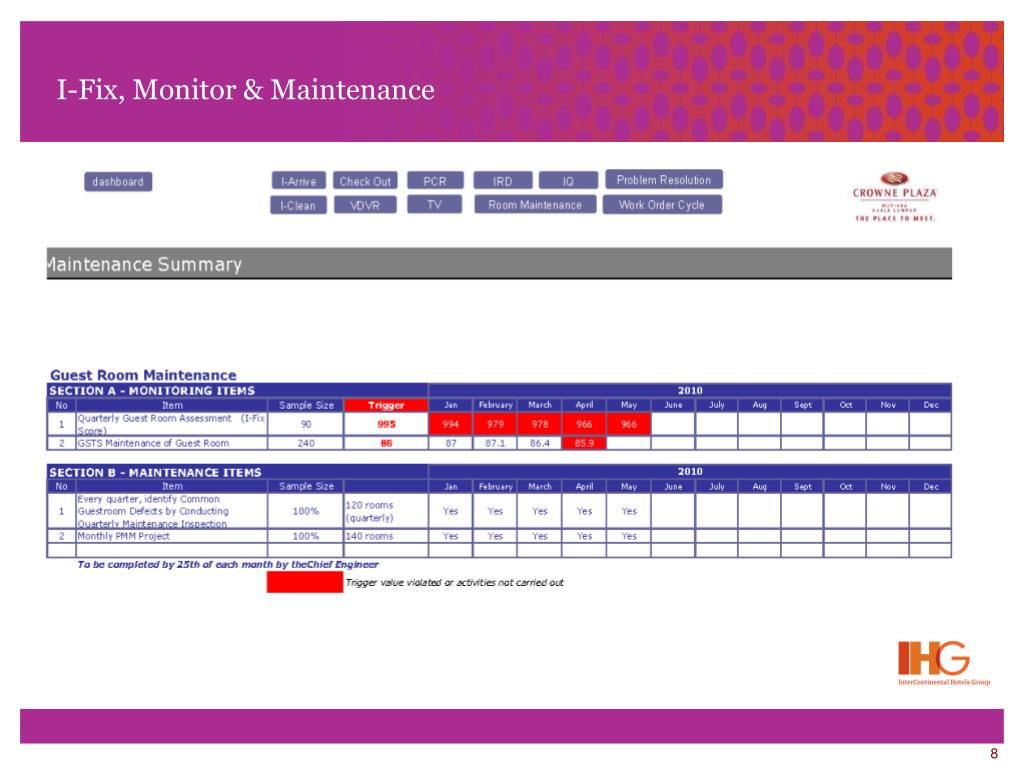Select 120 rooms (quarterly) cell
1024x768 pixels.
386,511
